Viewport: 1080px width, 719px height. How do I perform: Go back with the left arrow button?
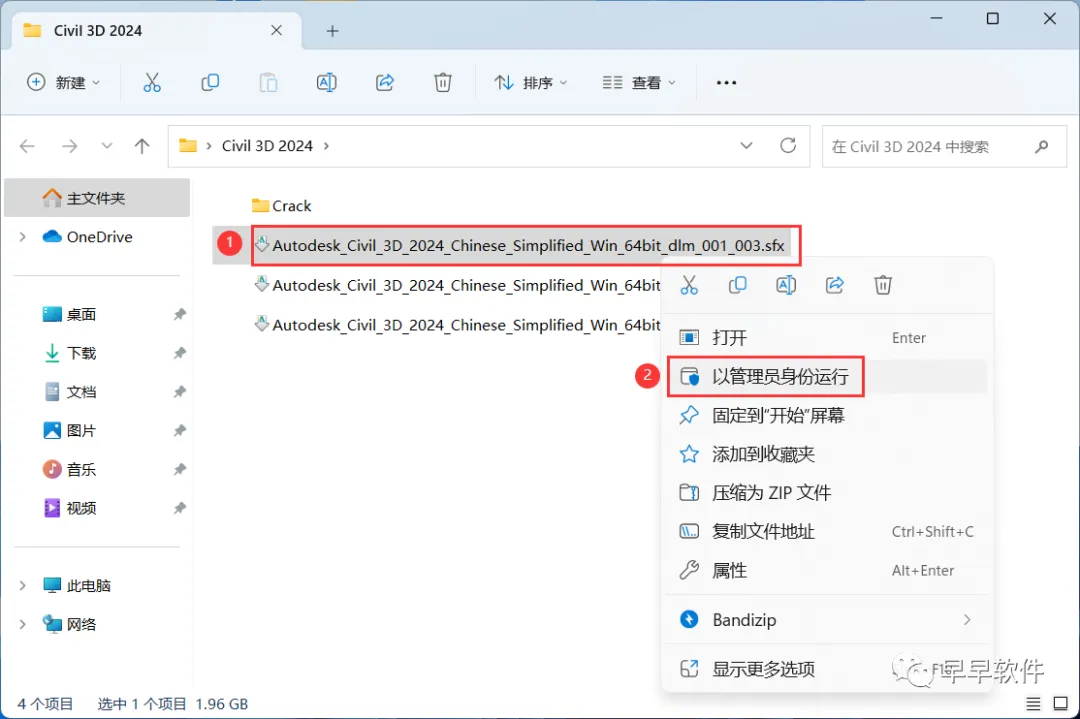tap(28, 146)
